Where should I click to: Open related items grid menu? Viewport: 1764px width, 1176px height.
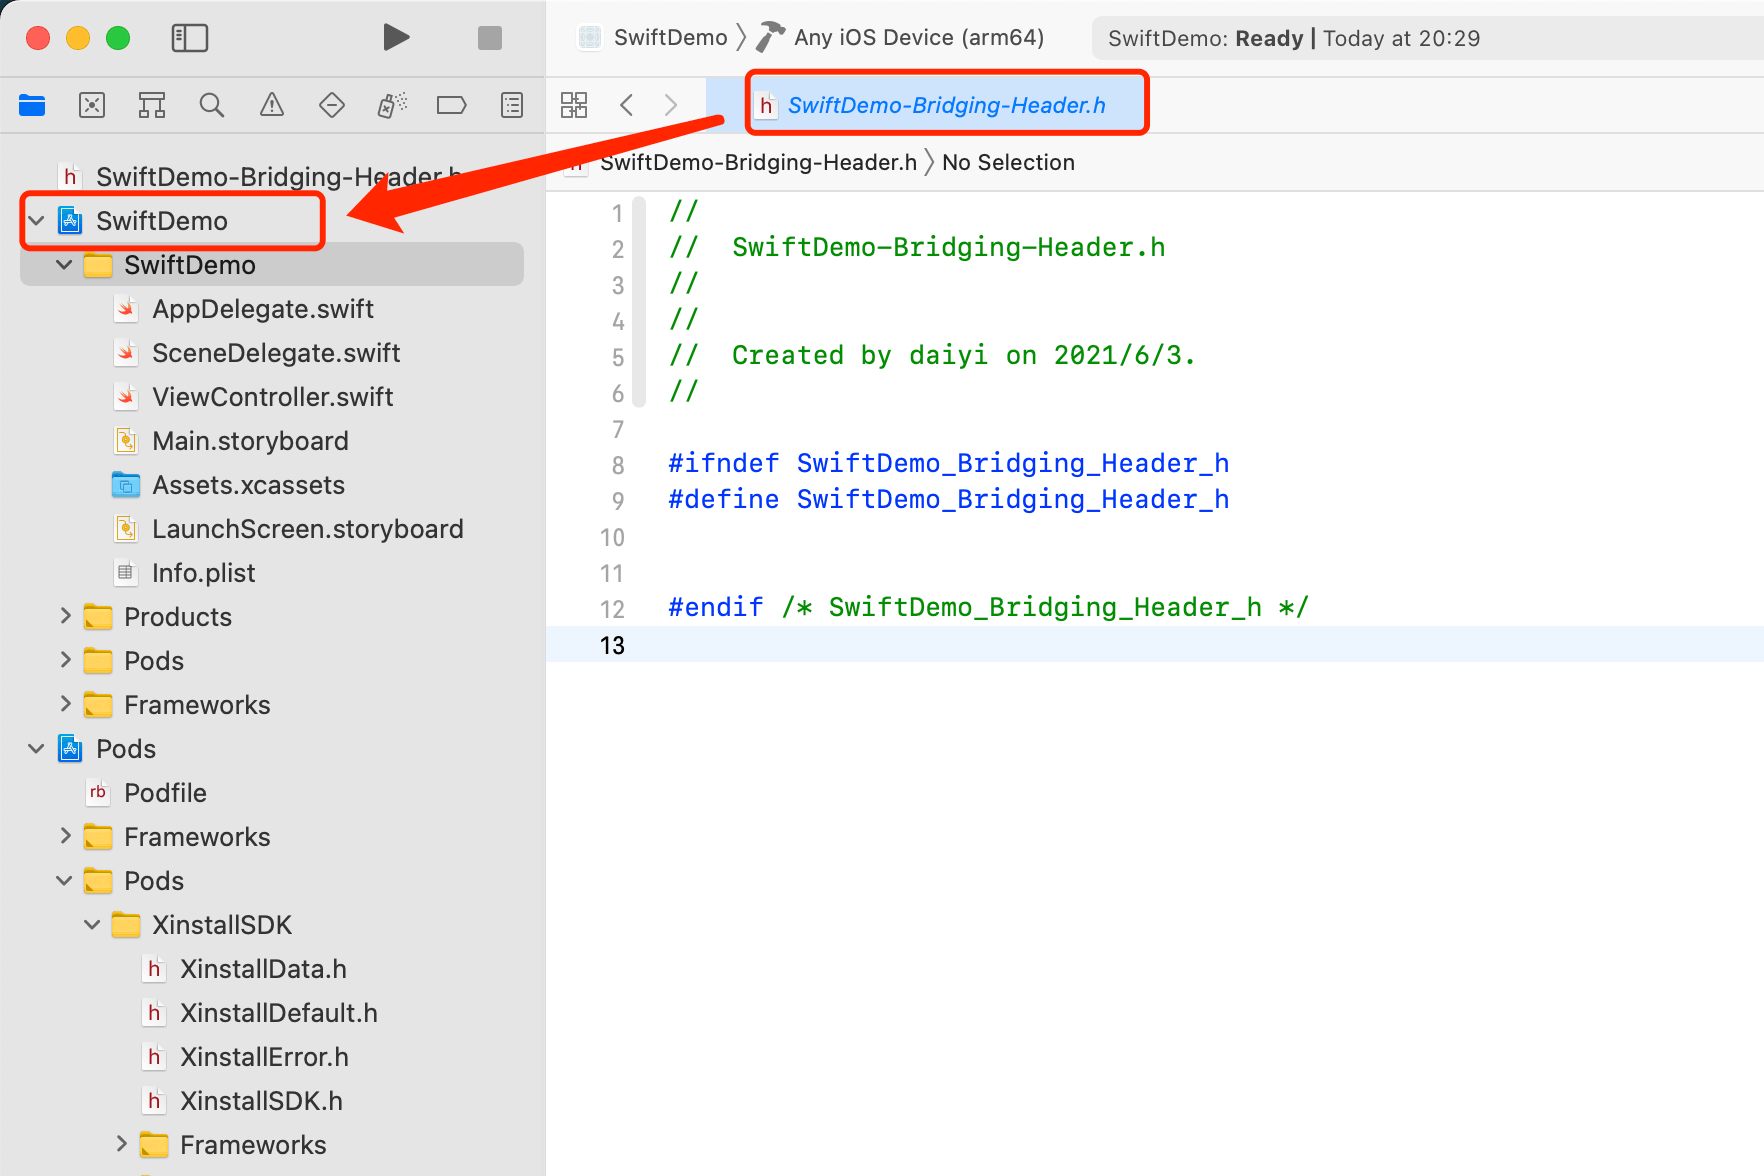(574, 105)
